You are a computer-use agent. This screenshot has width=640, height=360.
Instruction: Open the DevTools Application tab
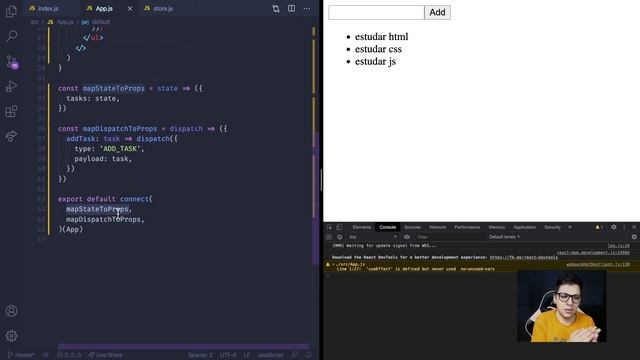pyautogui.click(x=524, y=227)
